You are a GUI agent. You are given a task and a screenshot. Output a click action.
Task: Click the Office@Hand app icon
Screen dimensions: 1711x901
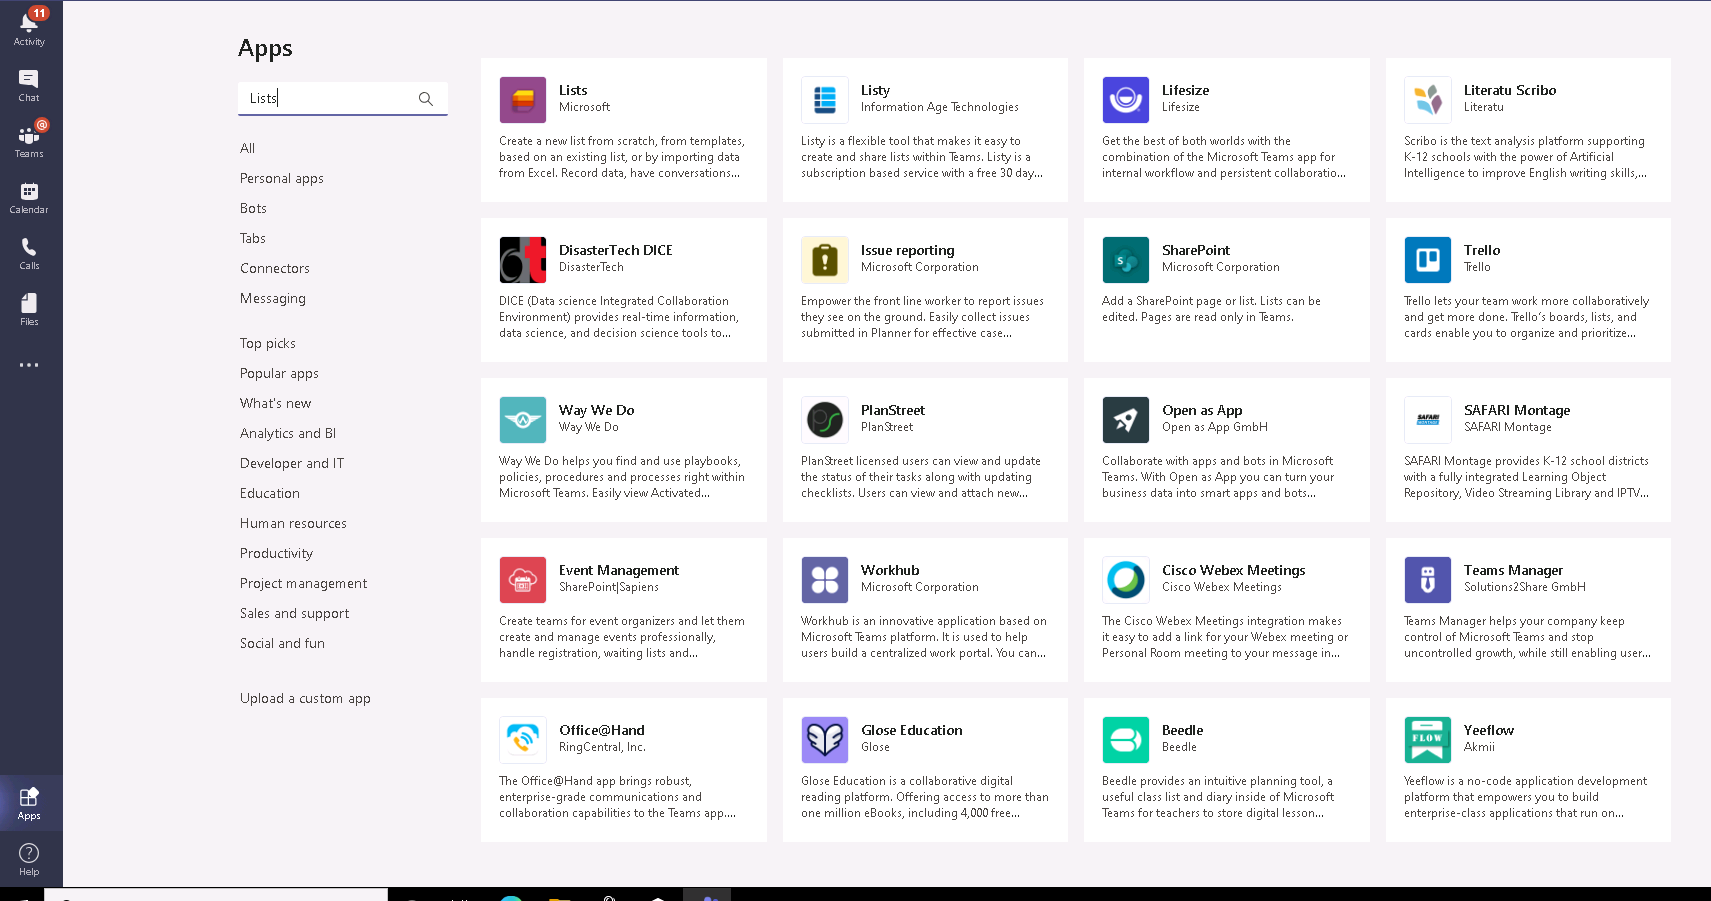[x=523, y=740]
